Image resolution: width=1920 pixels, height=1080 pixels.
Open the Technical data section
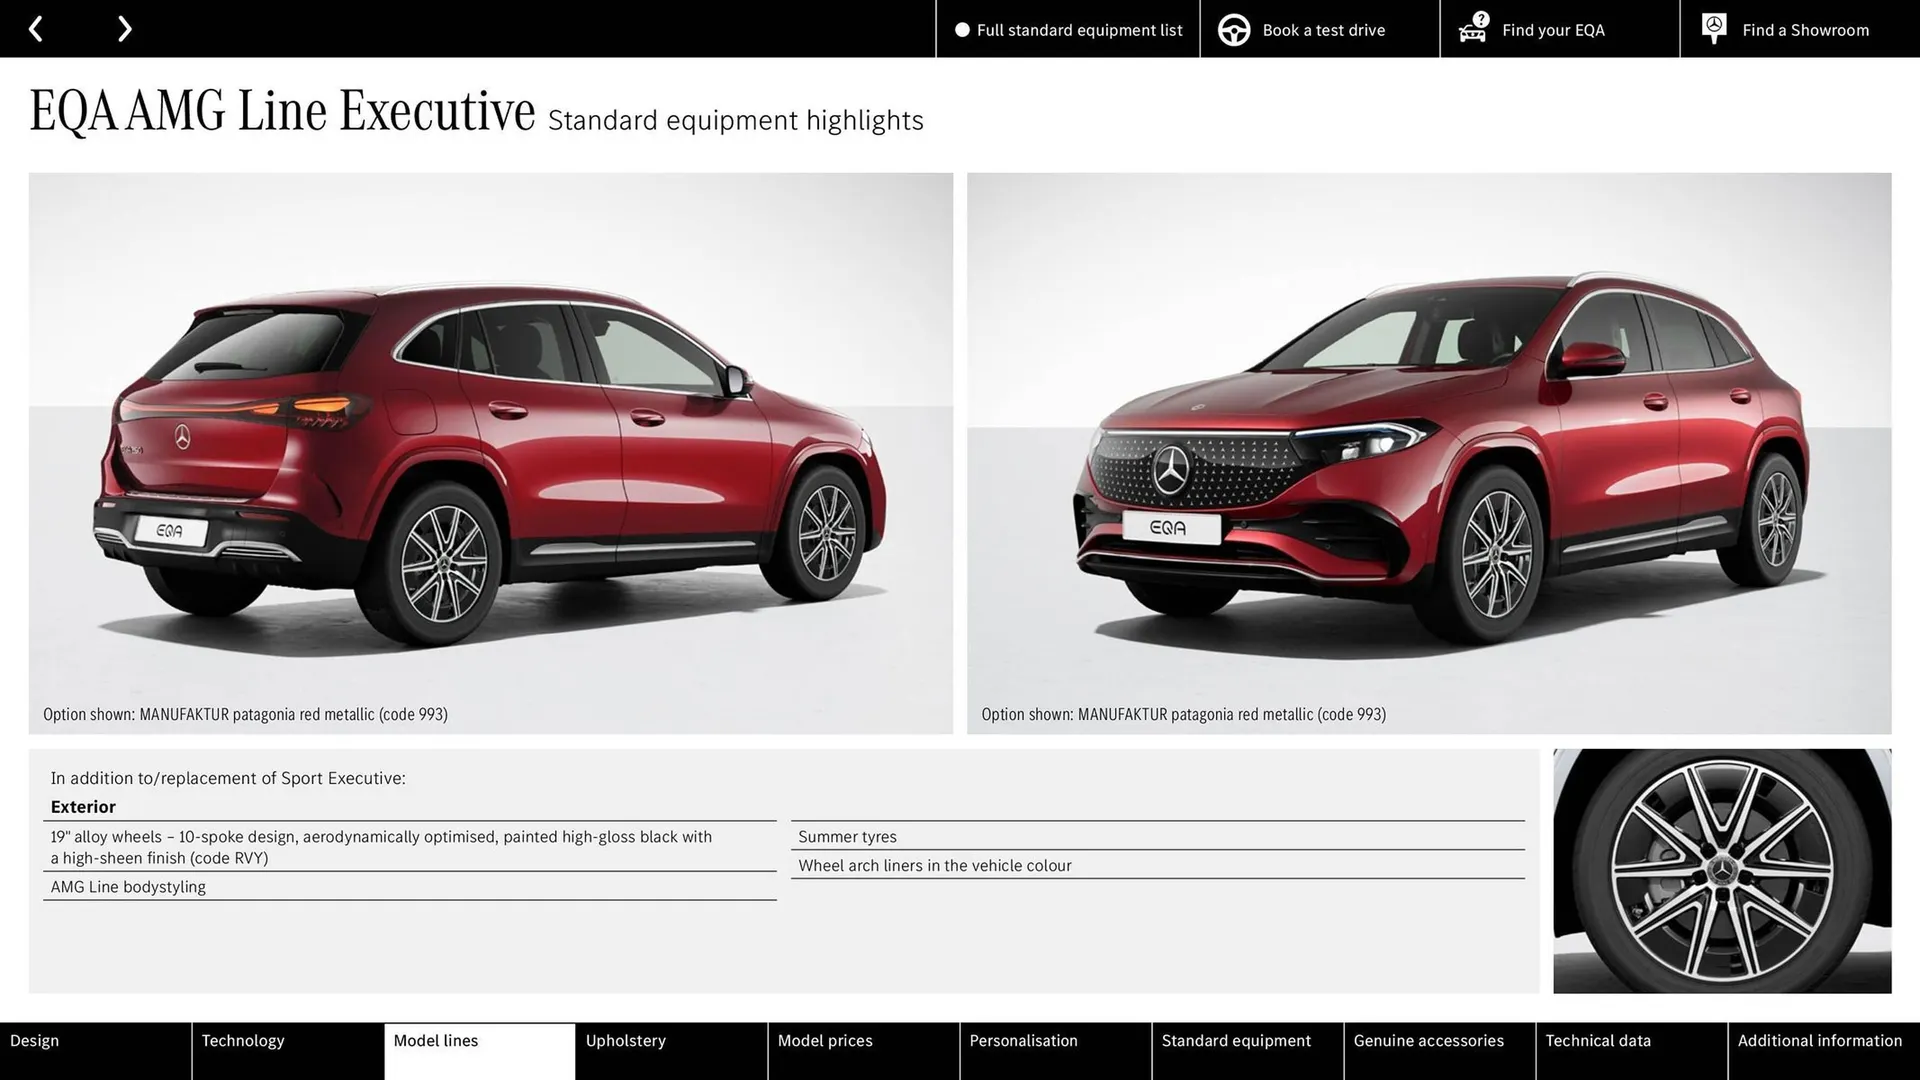(1596, 1040)
